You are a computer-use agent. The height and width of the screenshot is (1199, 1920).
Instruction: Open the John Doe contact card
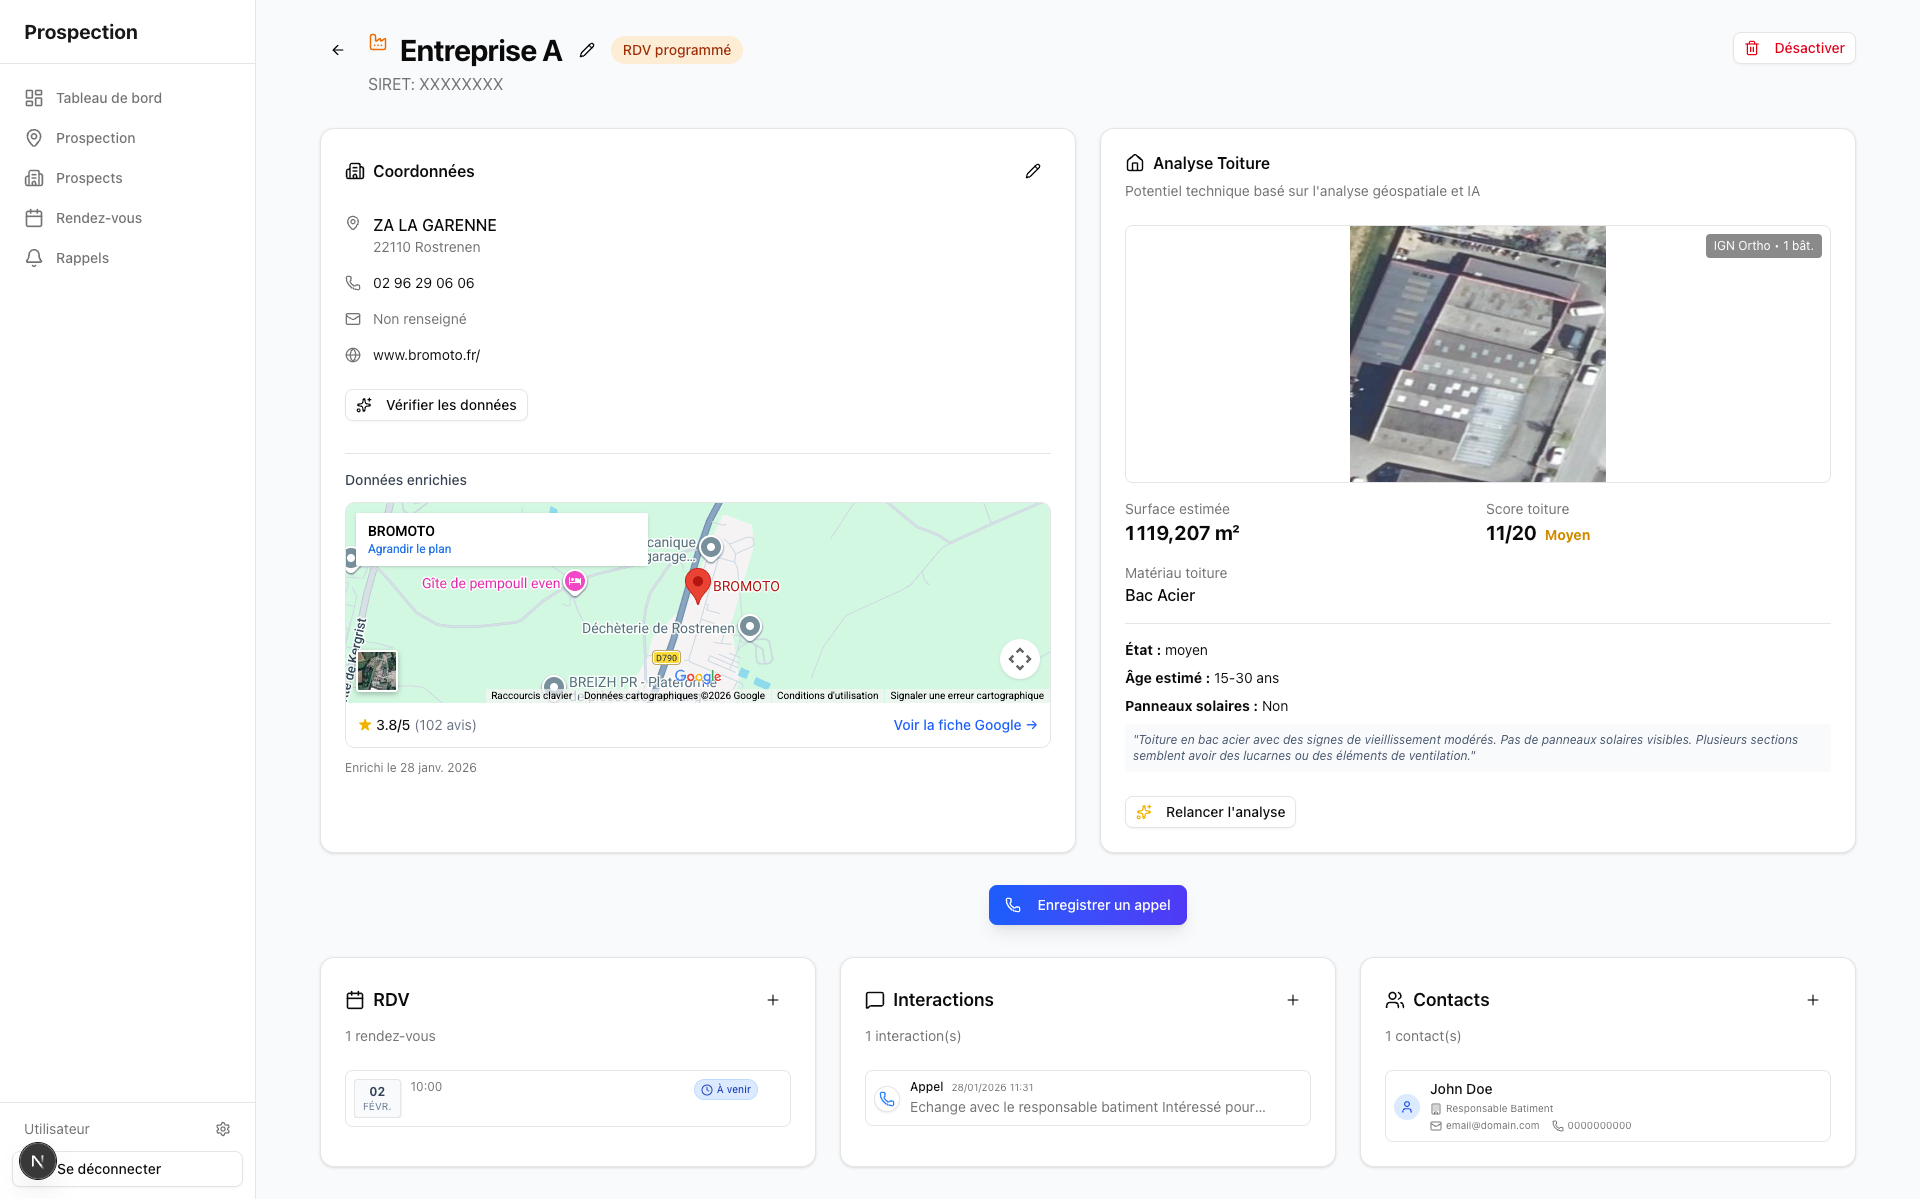point(1607,1106)
